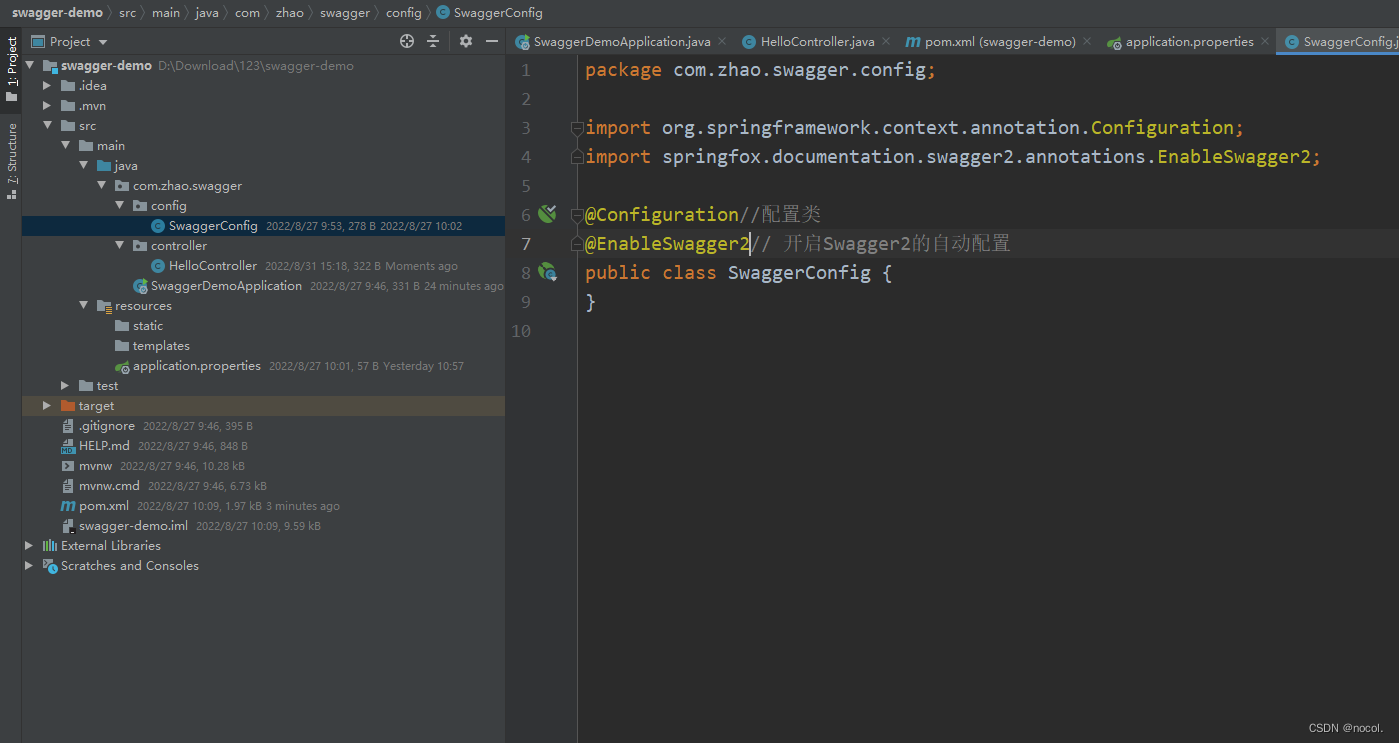This screenshot has height=743, width=1399.
Task: Close the application.properties tab
Action: pos(1265,42)
